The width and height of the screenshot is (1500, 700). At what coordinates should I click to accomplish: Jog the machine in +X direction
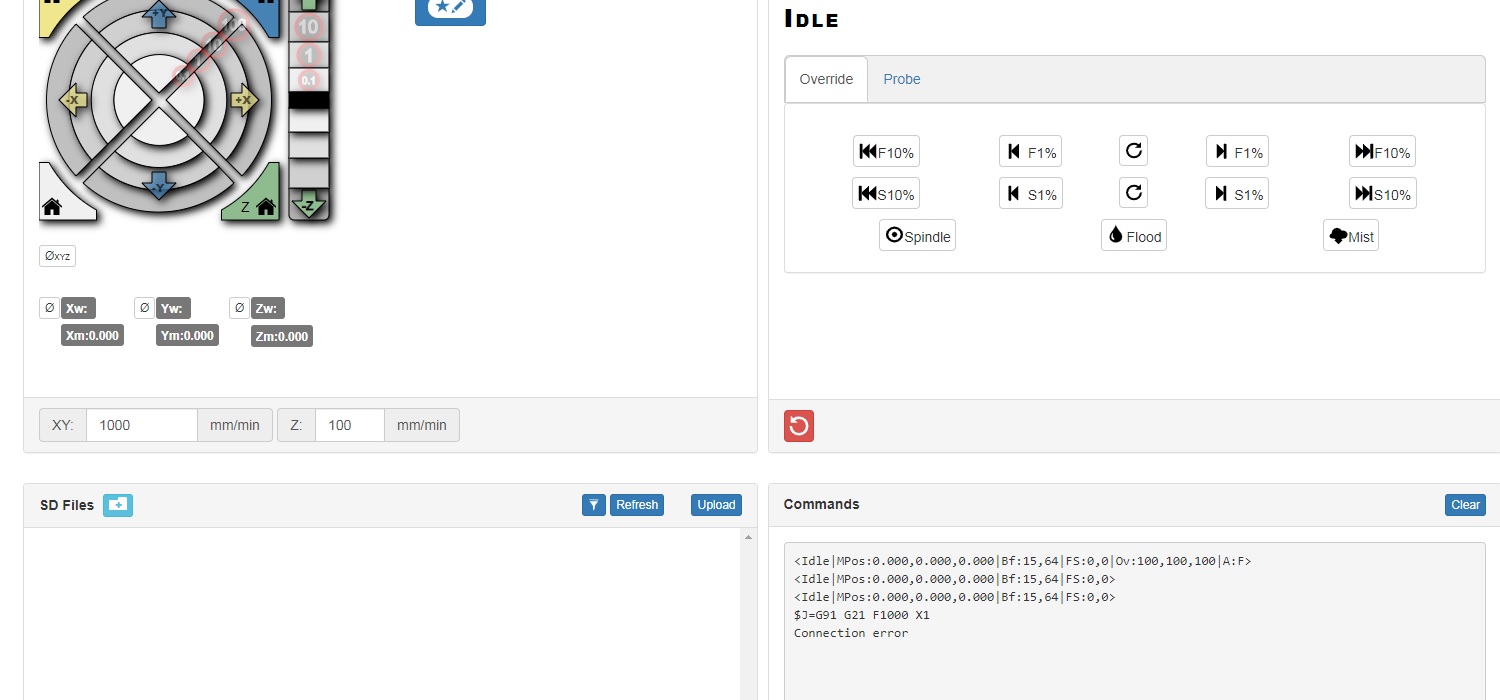point(244,100)
